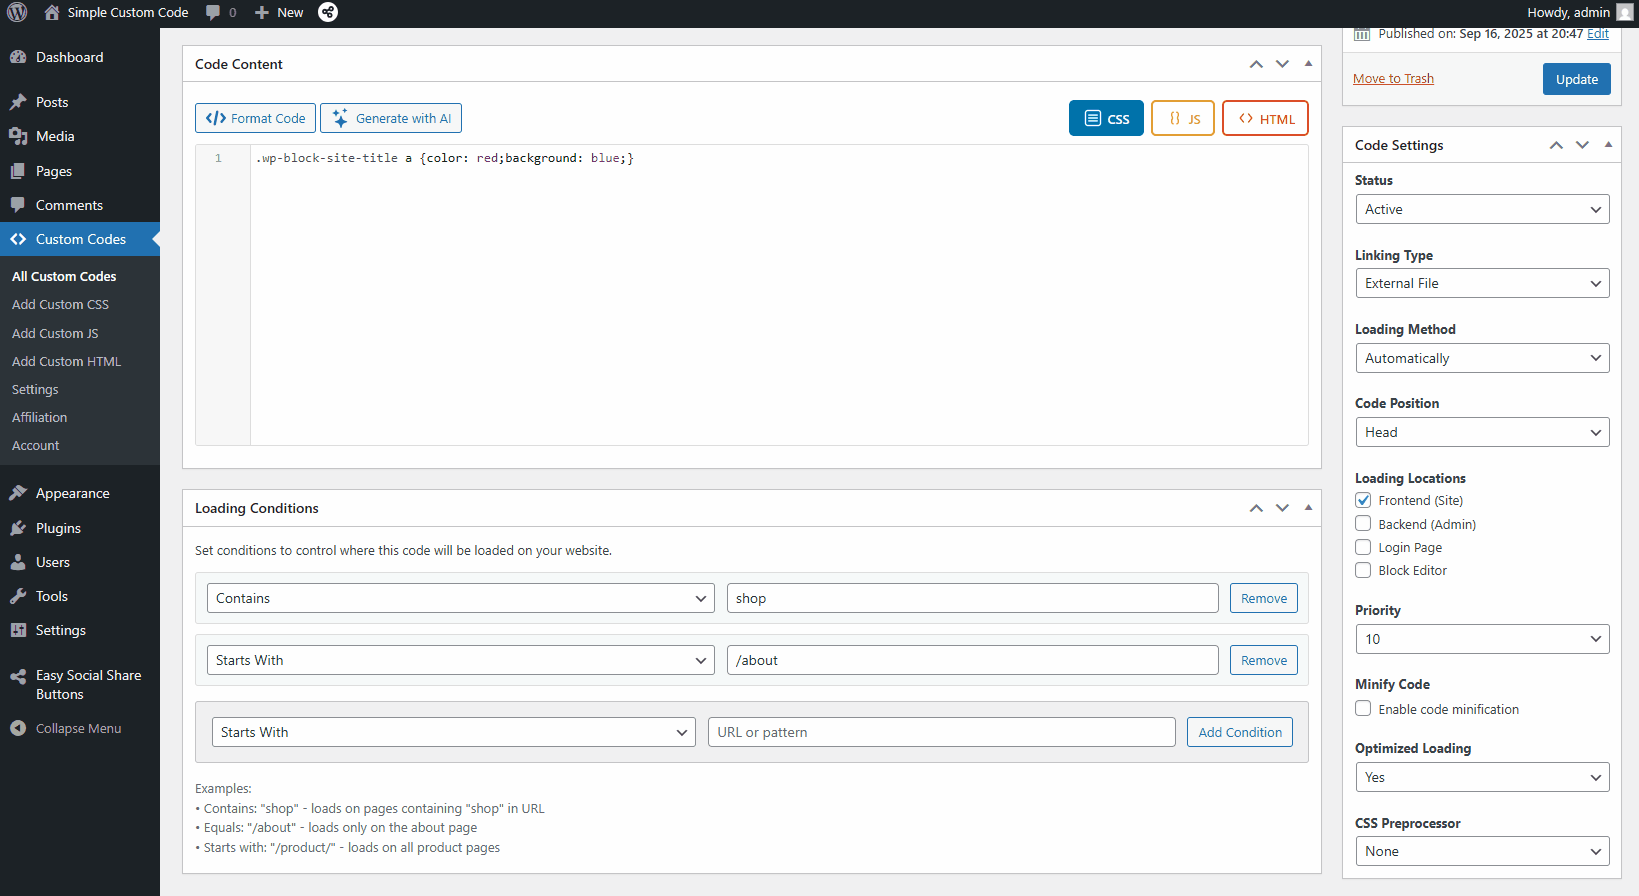
Task: Enable Block Editor loading location
Action: (x=1363, y=570)
